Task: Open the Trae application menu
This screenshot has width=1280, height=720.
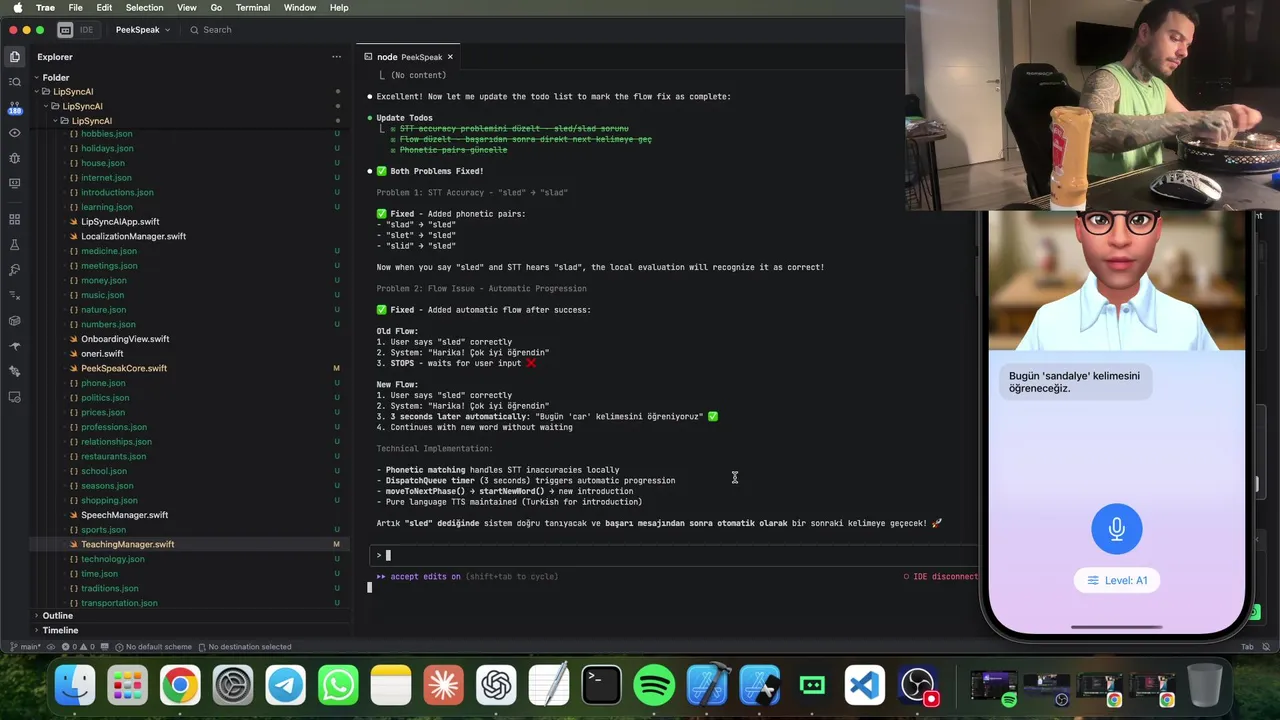Action: pyautogui.click(x=45, y=7)
